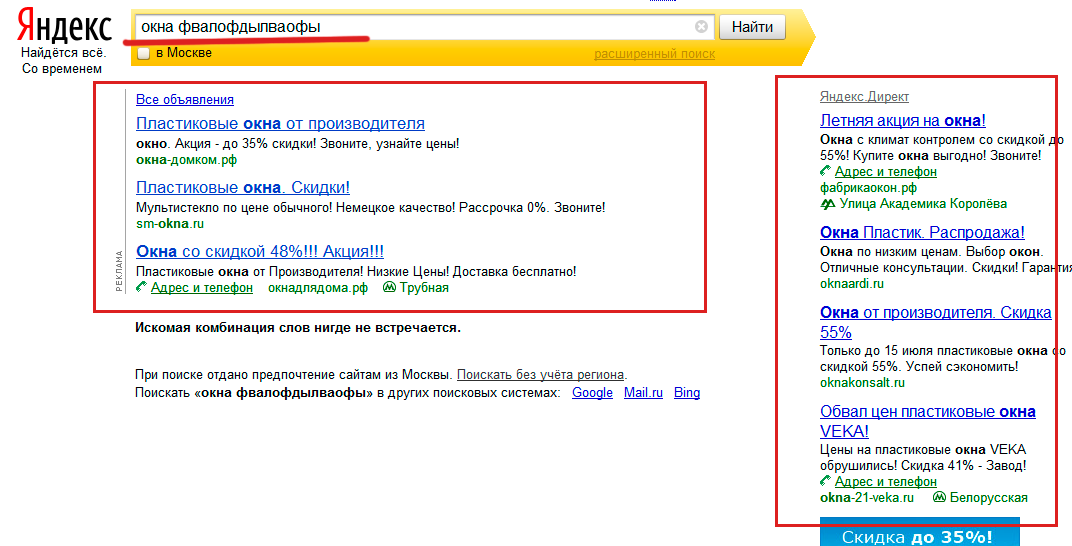This screenshot has height=546, width=1072.
Task: Open расширенный поиск link
Action: pyautogui.click(x=654, y=54)
